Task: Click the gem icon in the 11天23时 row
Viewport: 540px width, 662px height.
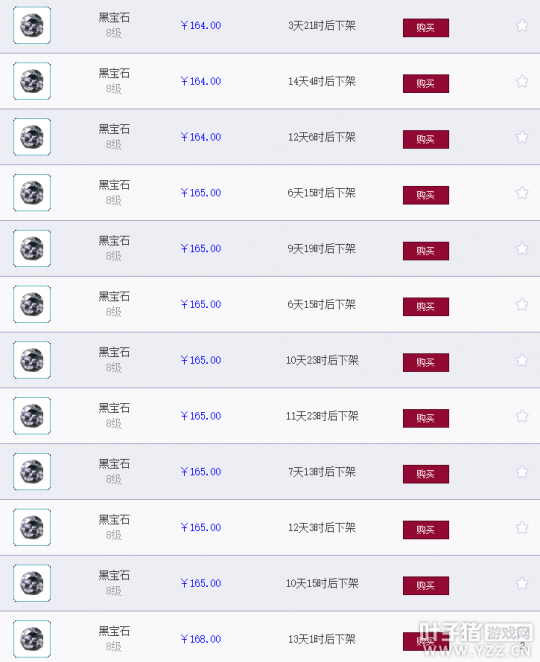Action: 32,416
